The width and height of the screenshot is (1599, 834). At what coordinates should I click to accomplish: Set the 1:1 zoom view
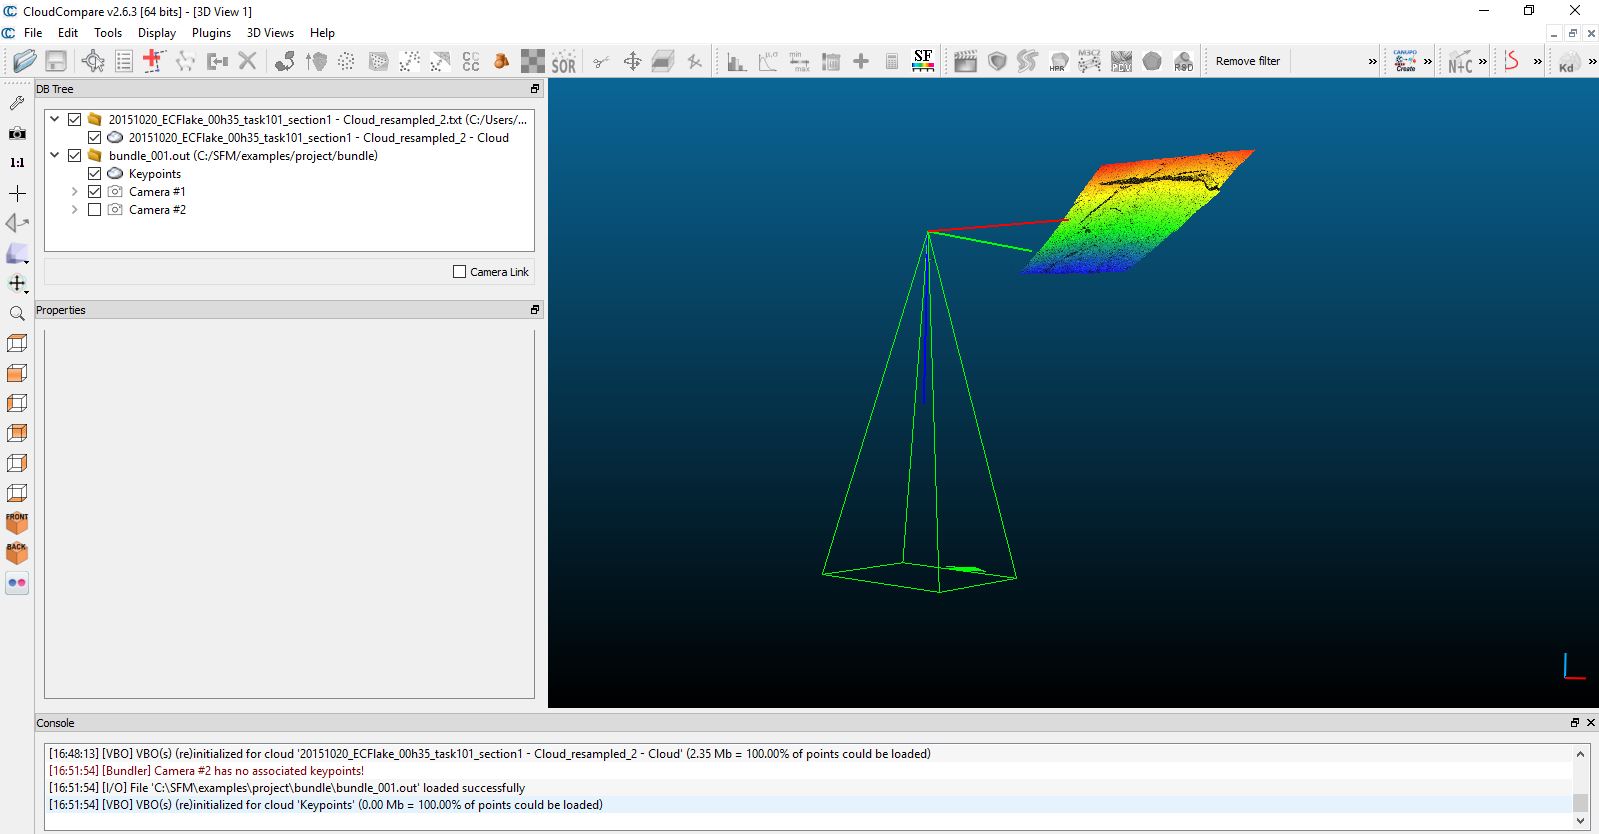[x=17, y=162]
